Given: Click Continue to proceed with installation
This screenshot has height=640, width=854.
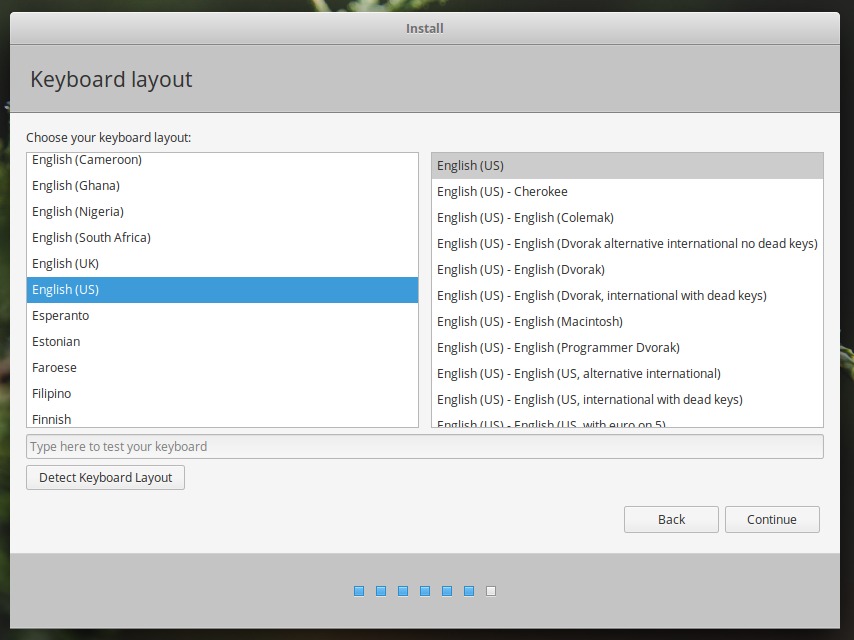Looking at the screenshot, I should pos(772,519).
